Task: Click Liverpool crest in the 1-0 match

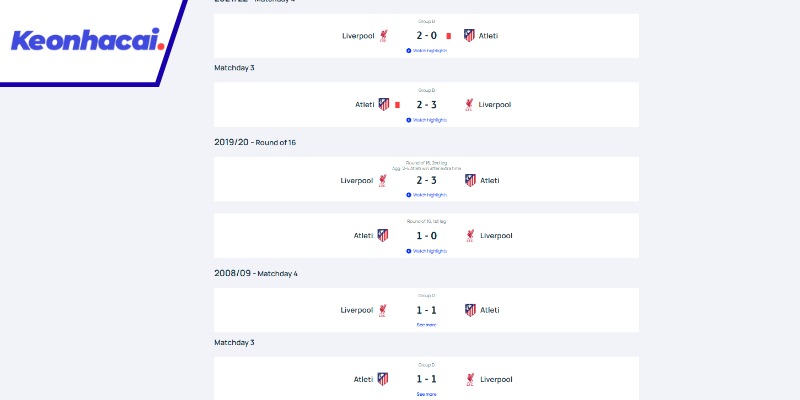Action: click(469, 236)
